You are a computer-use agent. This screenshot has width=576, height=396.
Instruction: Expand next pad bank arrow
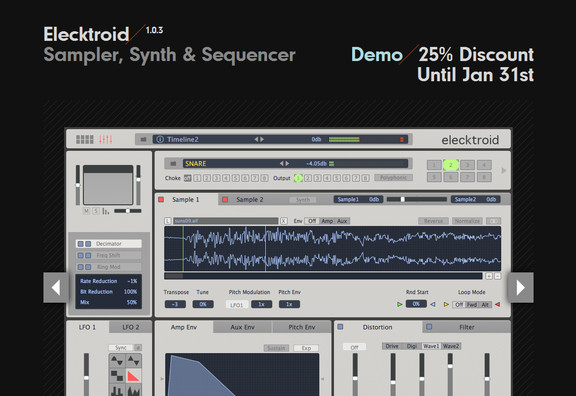click(x=504, y=170)
